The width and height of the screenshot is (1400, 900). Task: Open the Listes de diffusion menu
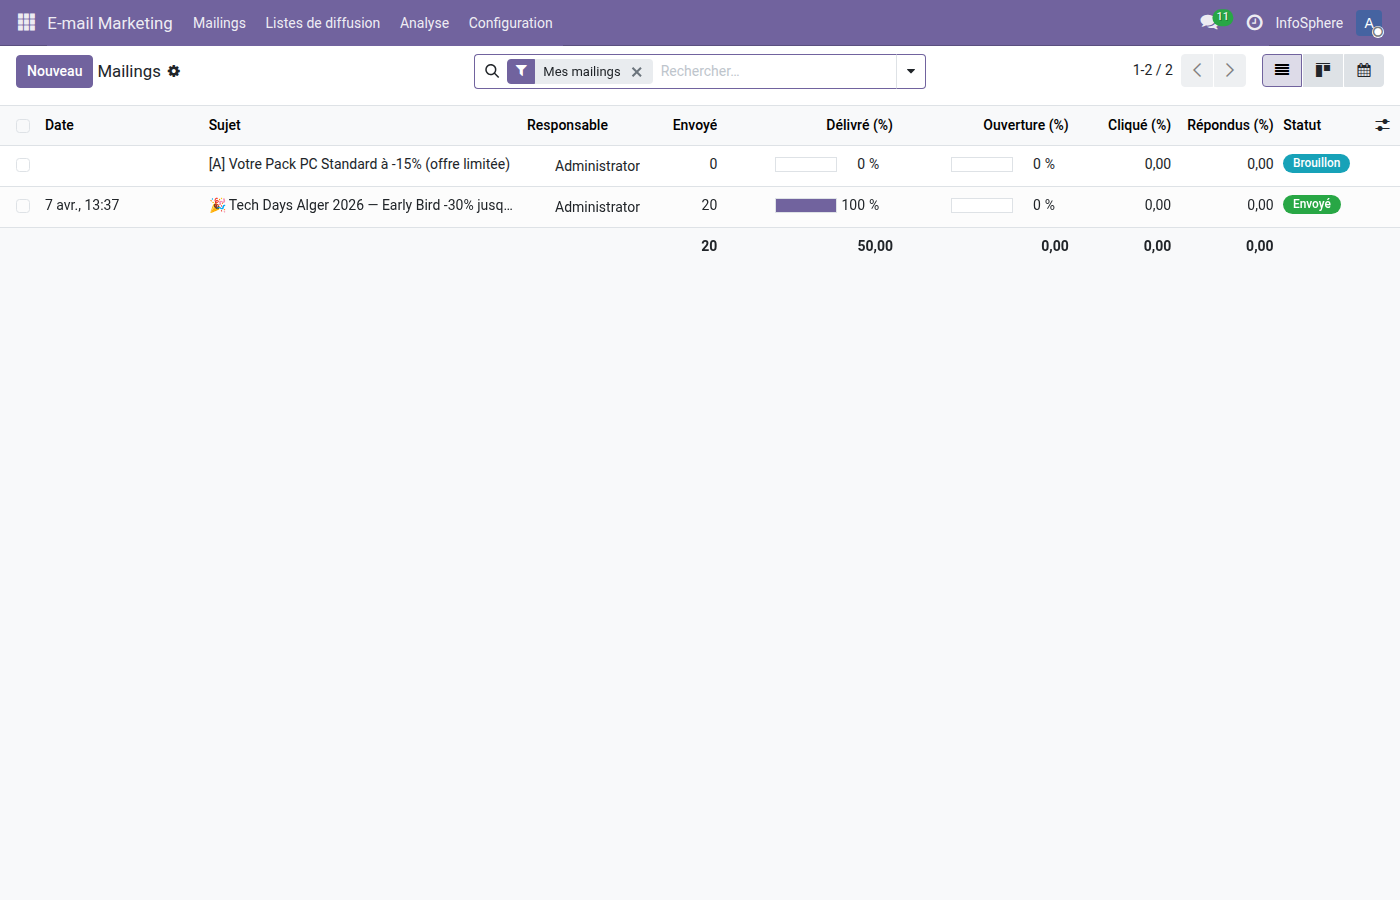pos(322,22)
